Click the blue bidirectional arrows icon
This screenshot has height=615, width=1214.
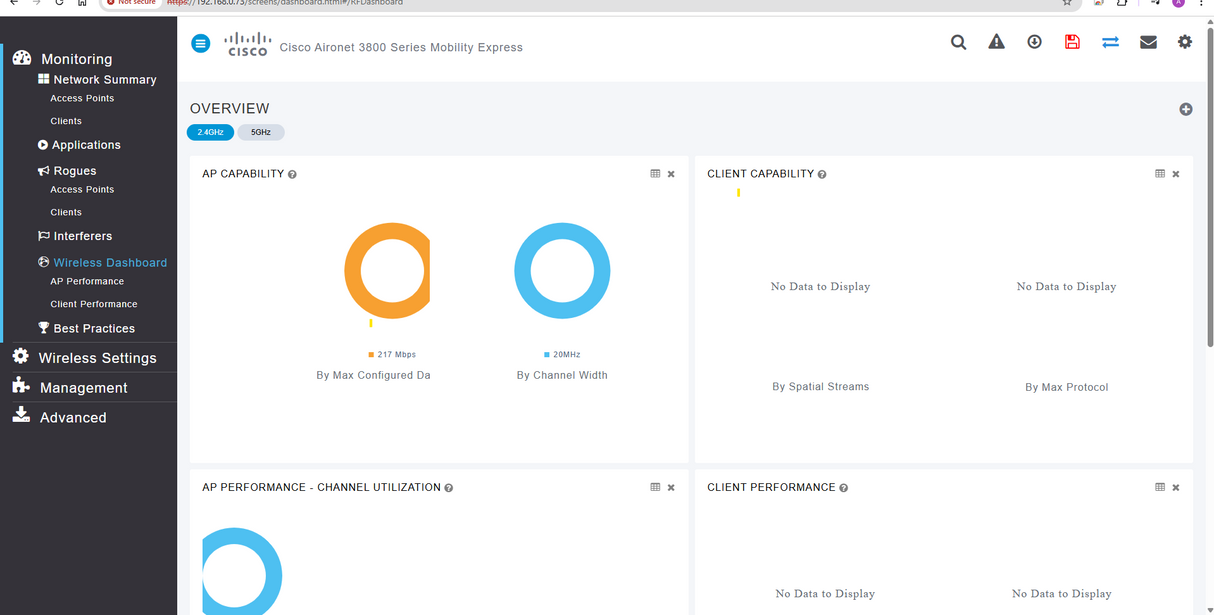tap(1110, 42)
